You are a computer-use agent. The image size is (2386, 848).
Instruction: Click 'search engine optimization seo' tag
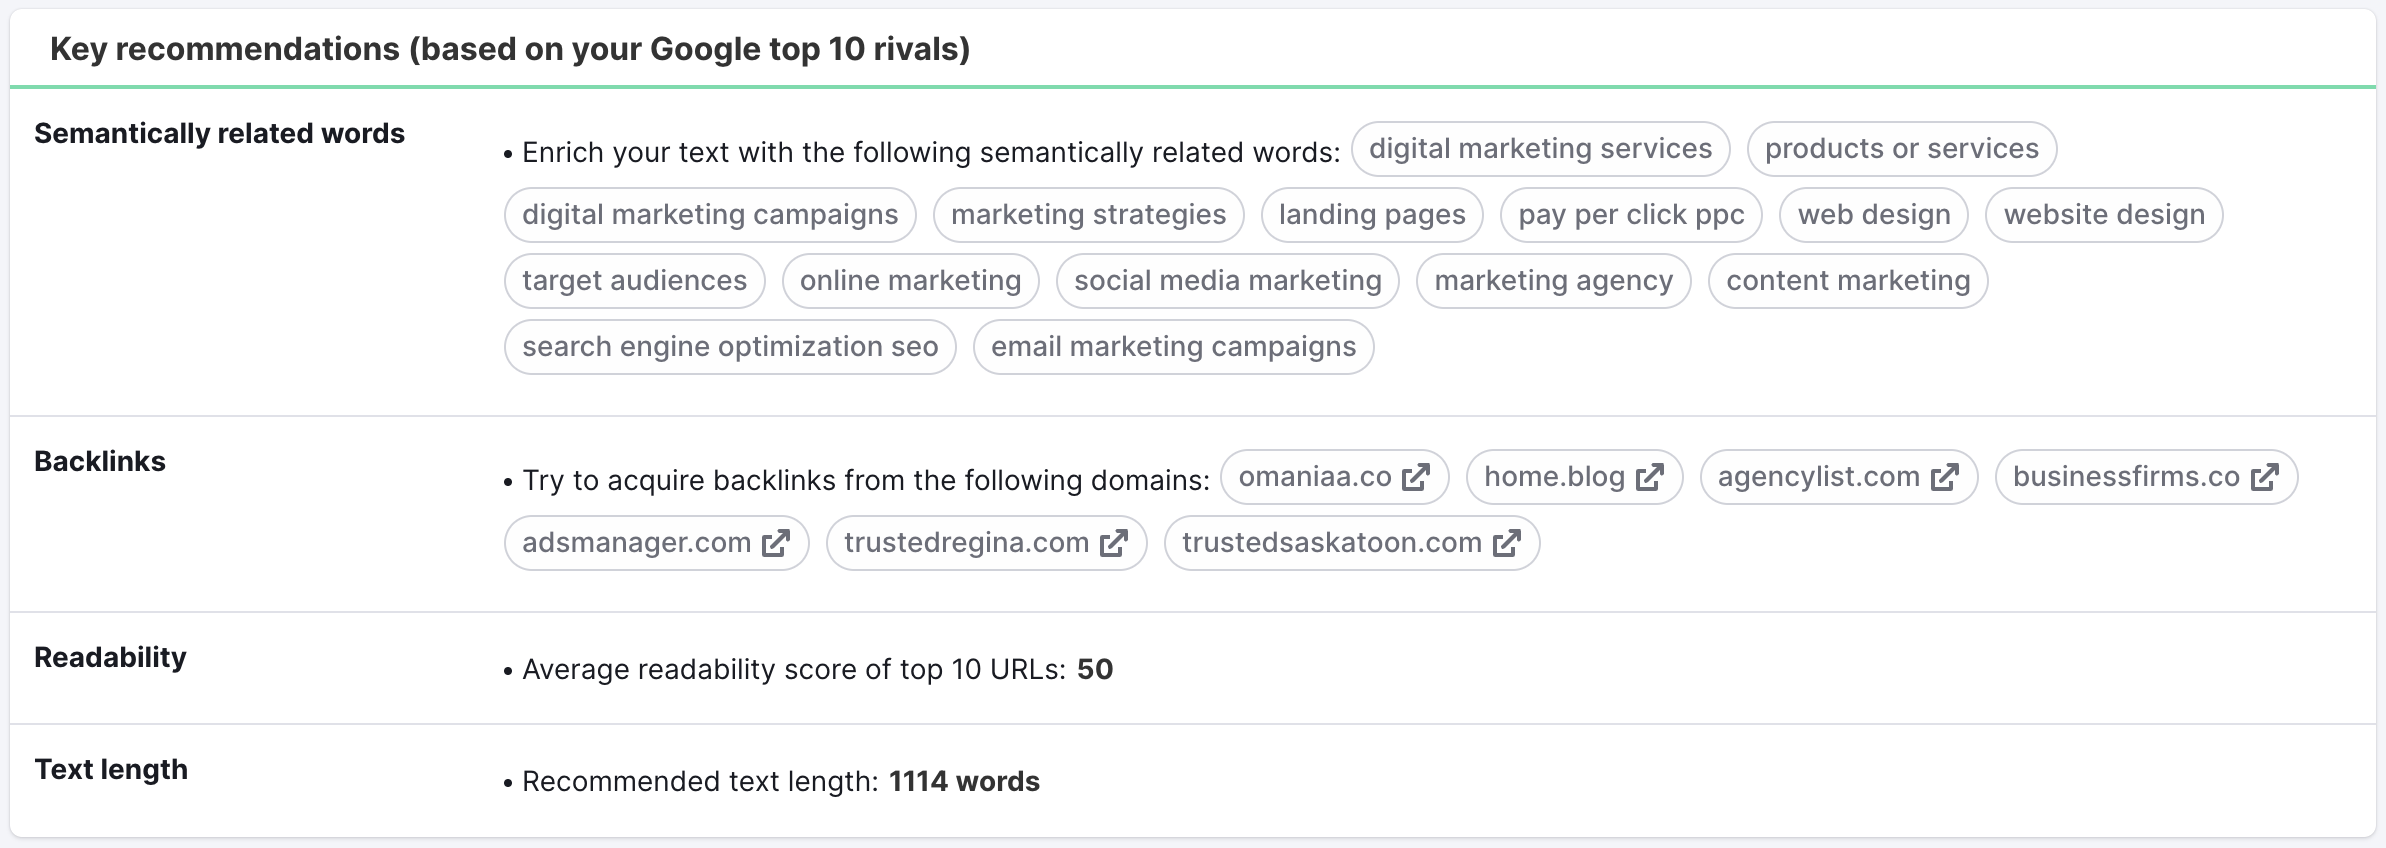(x=730, y=347)
